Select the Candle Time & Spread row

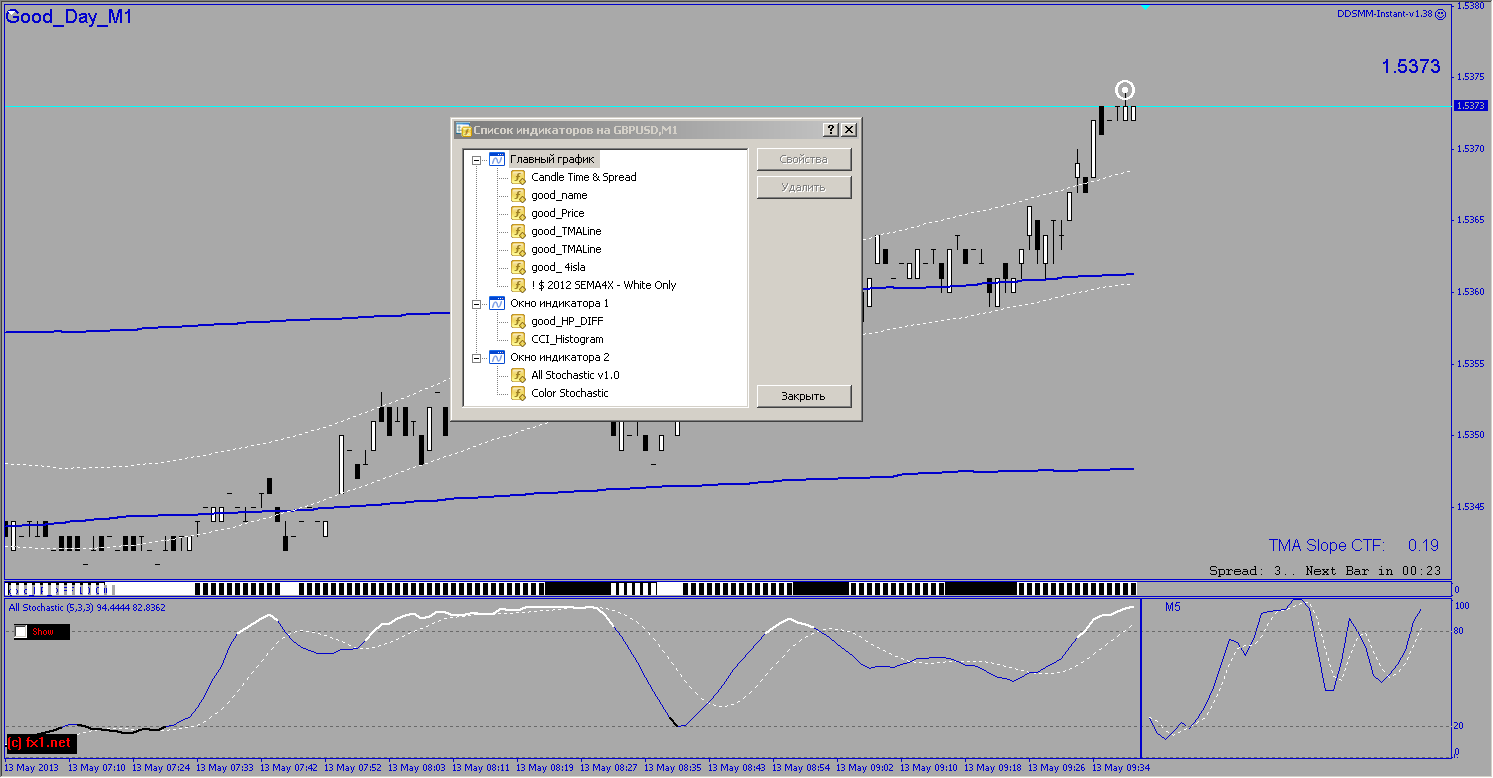click(584, 177)
